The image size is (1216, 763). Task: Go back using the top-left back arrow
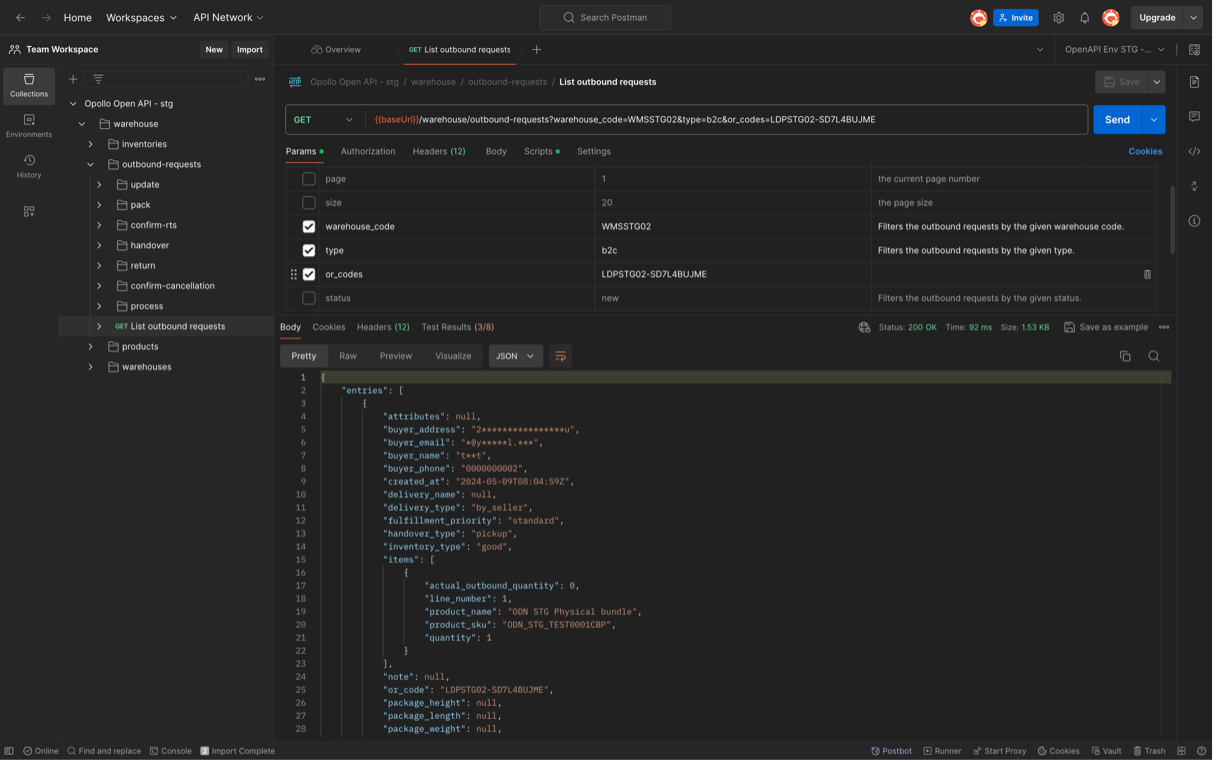point(20,18)
